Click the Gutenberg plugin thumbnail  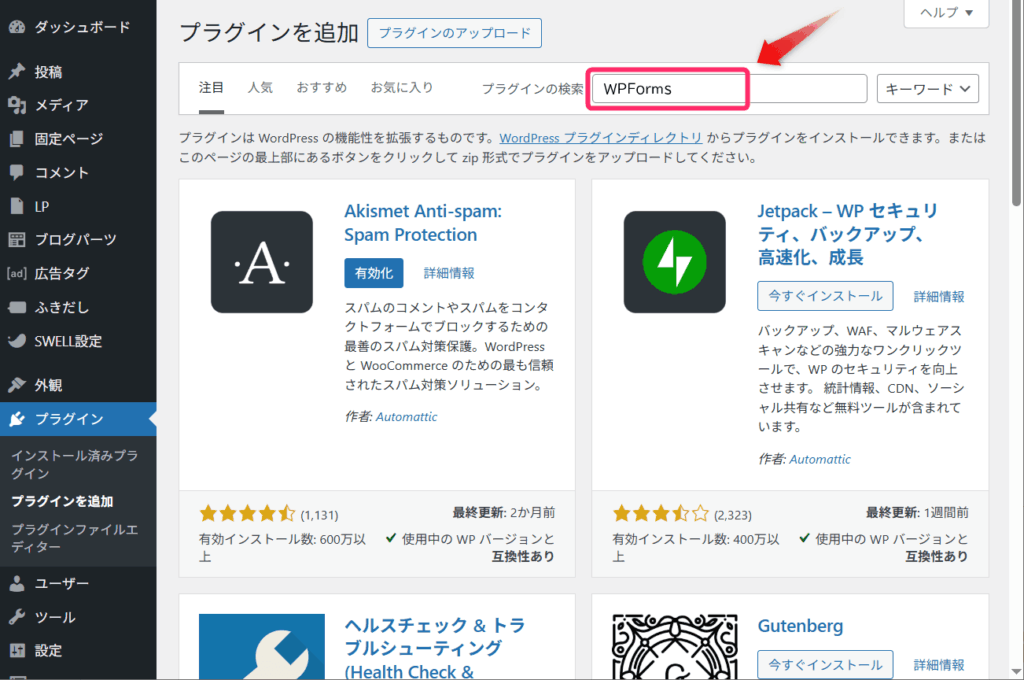[x=675, y=646]
